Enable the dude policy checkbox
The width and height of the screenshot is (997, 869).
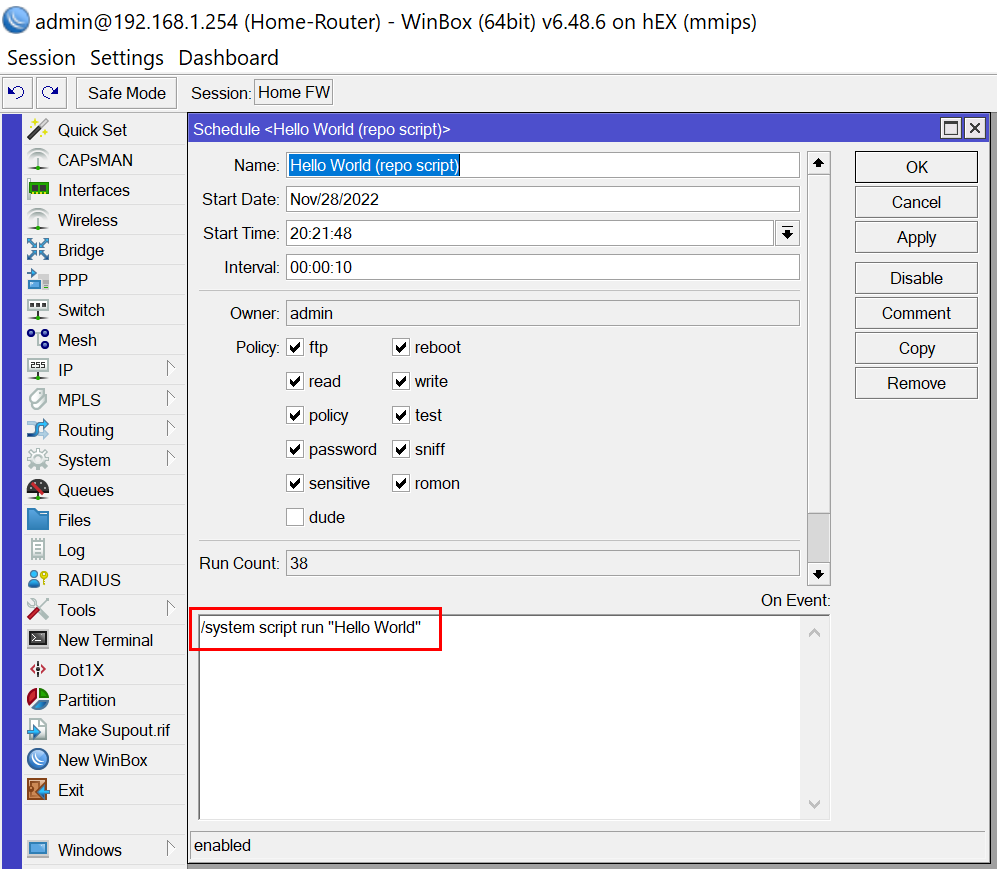[295, 518]
